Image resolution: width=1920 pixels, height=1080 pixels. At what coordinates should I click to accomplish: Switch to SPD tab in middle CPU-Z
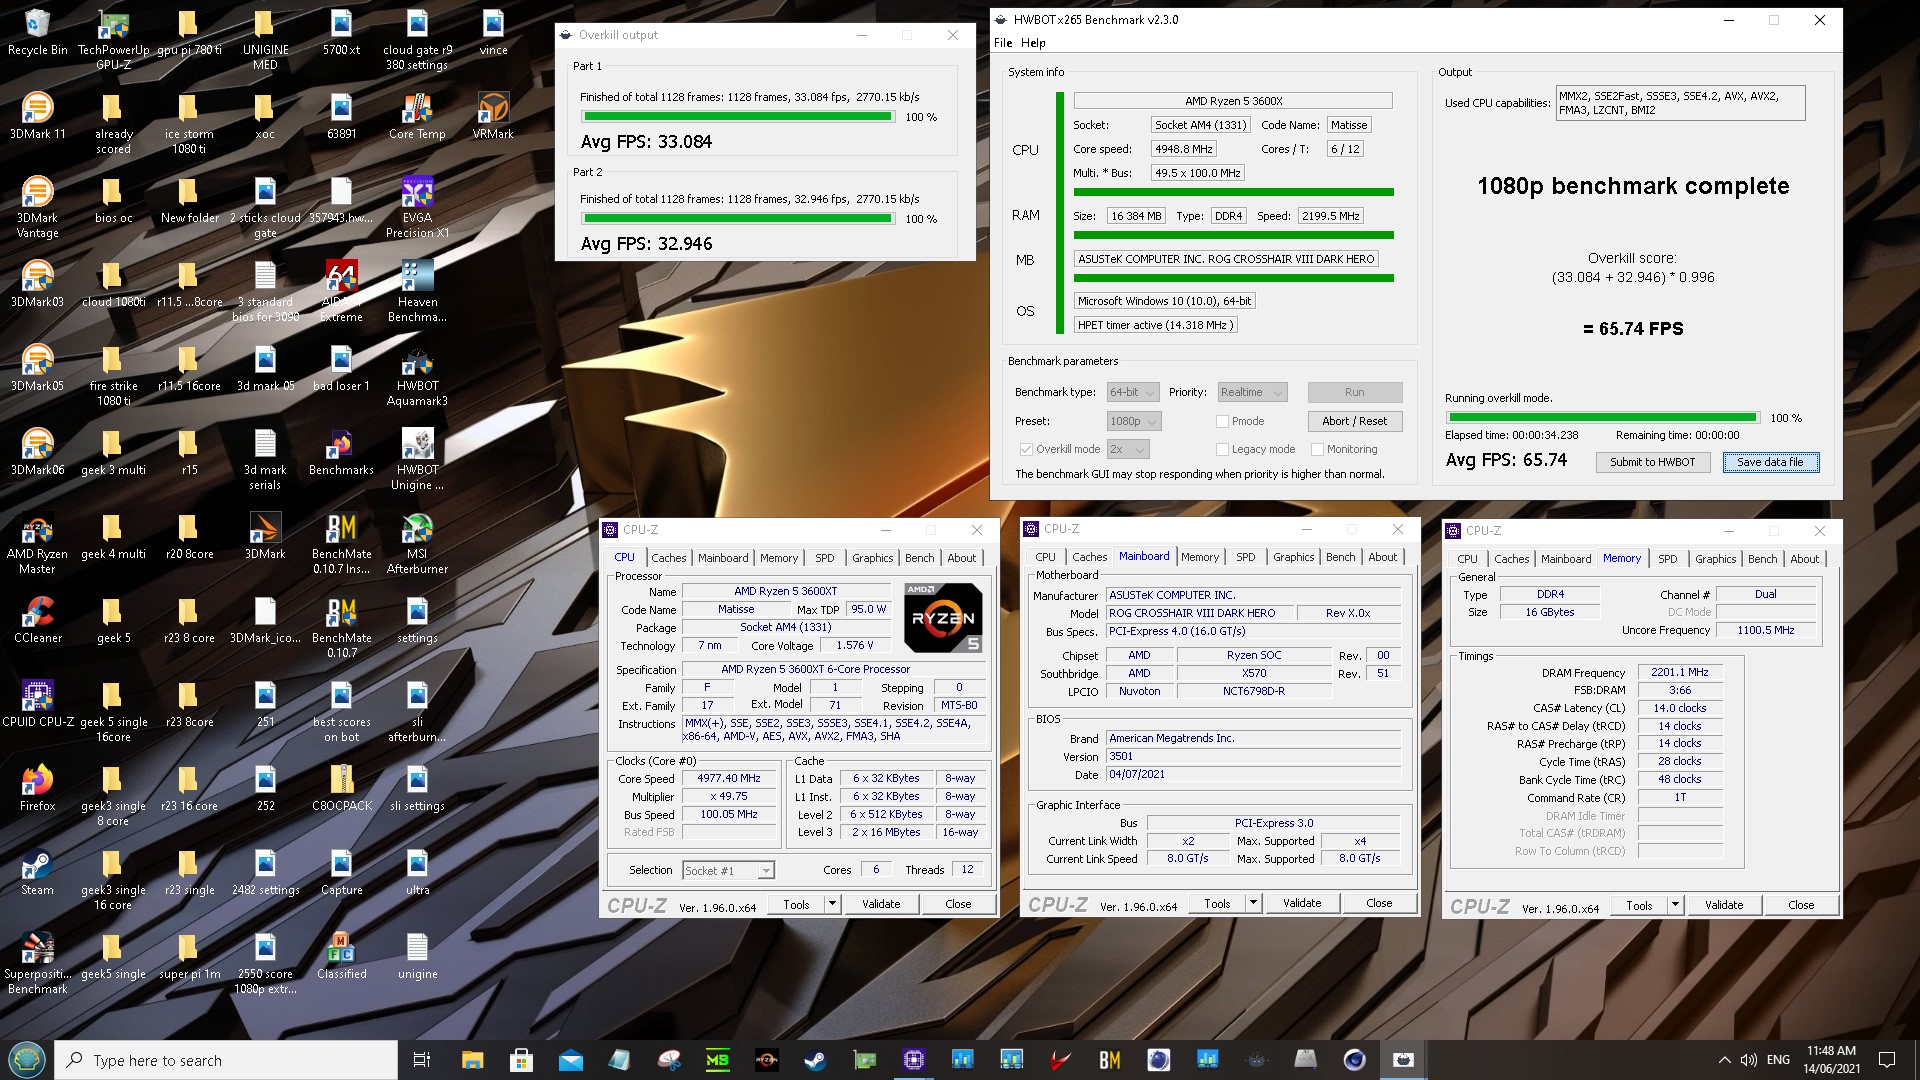pyautogui.click(x=1245, y=557)
